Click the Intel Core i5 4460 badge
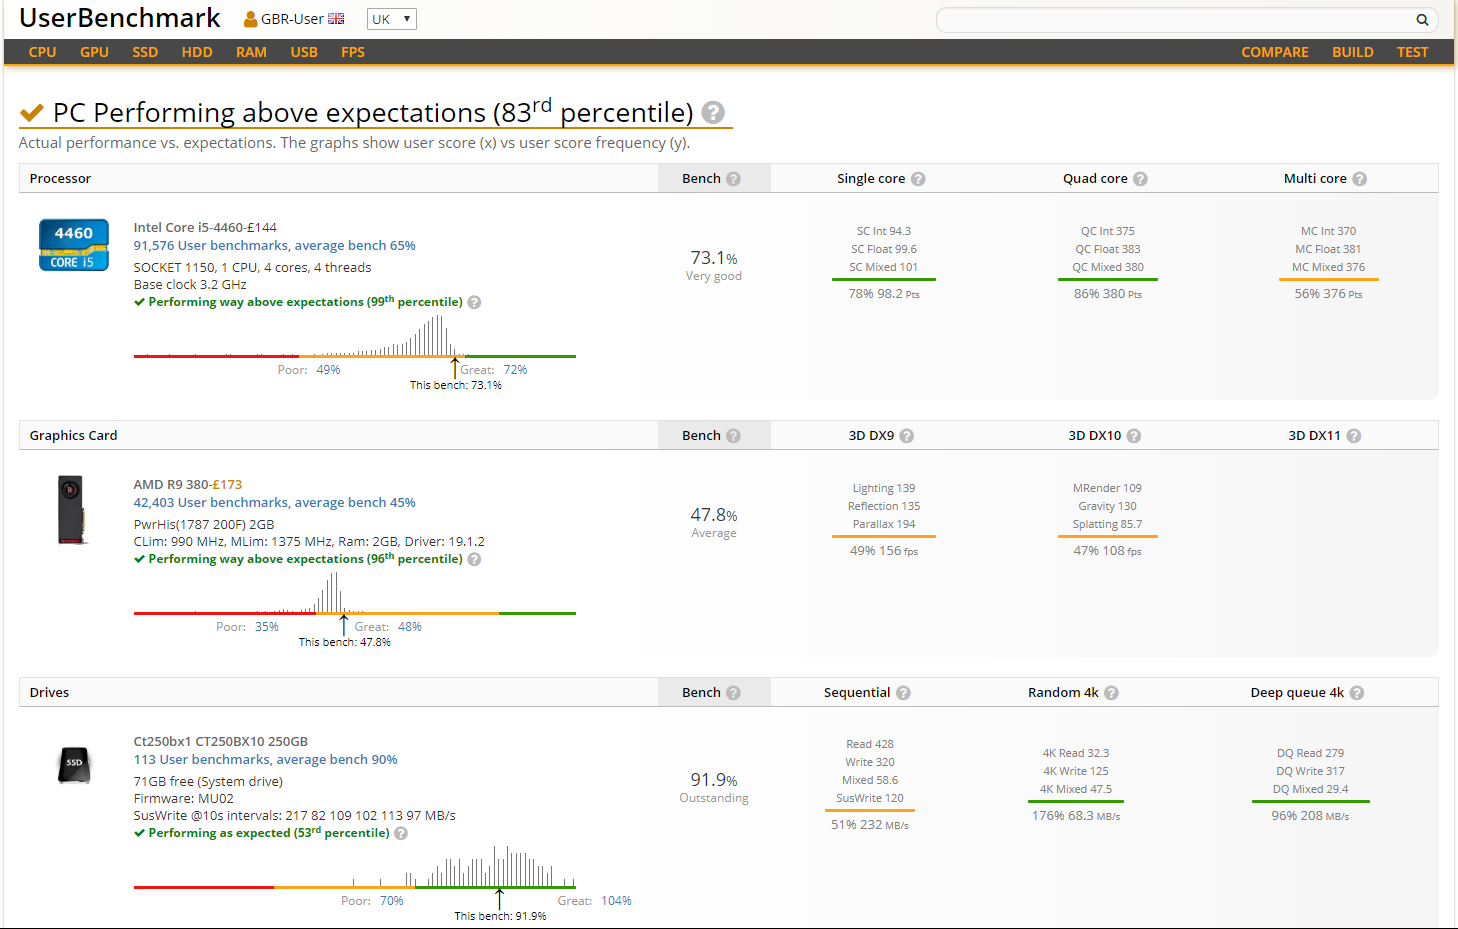The width and height of the screenshot is (1458, 929). (x=74, y=245)
